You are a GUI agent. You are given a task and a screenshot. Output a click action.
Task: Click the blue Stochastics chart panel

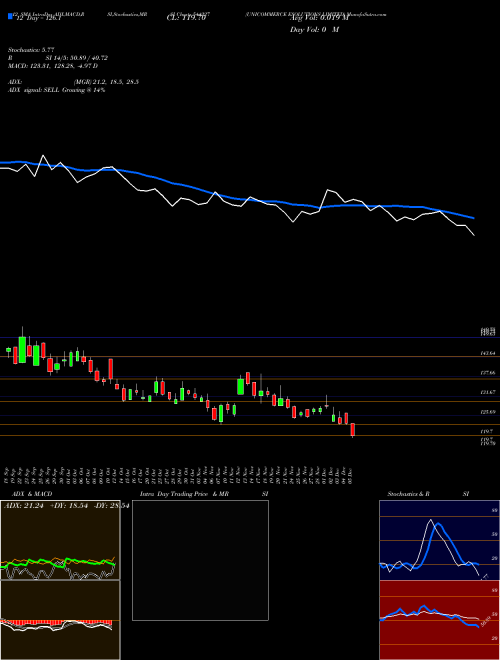pos(439,540)
